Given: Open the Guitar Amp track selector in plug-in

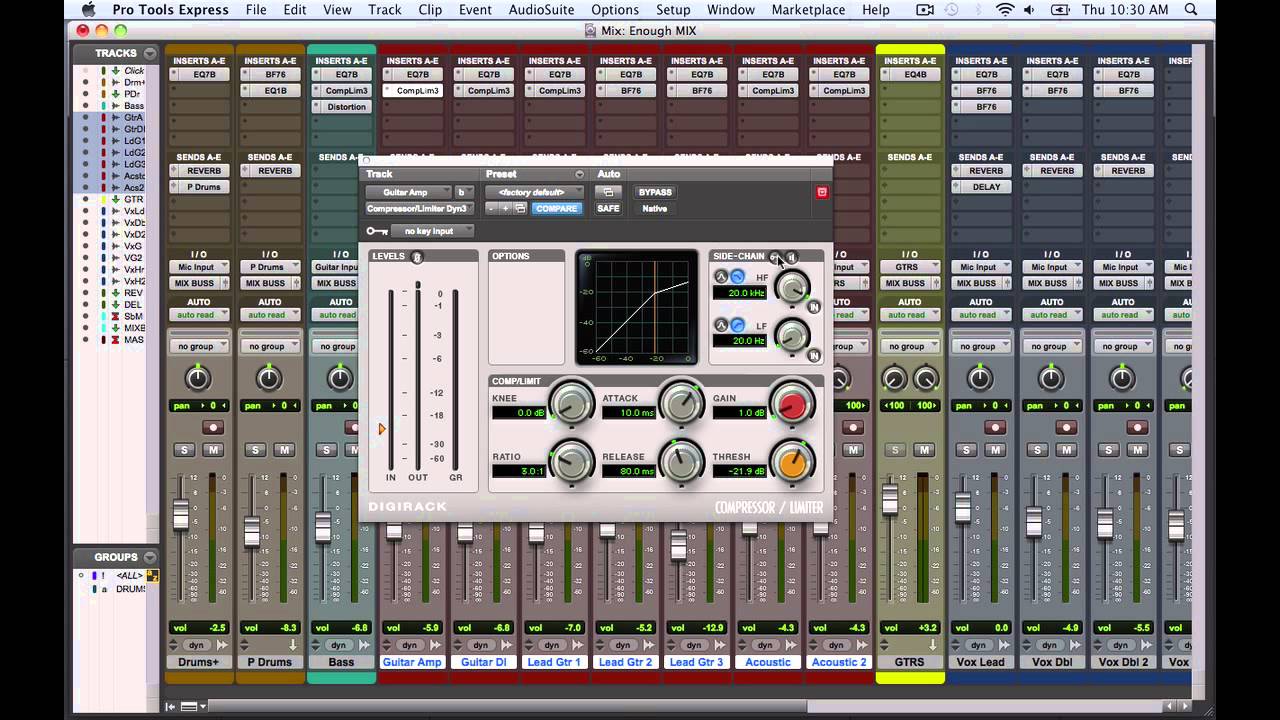Looking at the screenshot, I should [408, 192].
